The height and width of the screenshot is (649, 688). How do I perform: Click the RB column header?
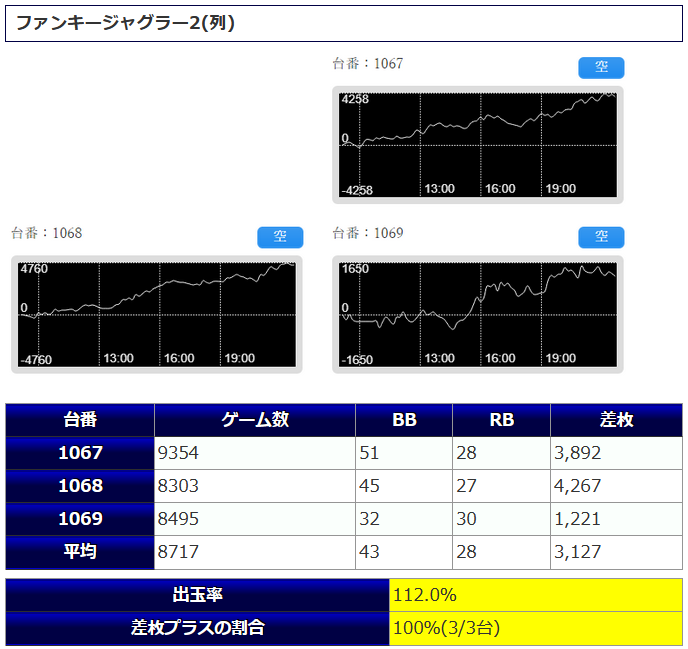[501, 420]
